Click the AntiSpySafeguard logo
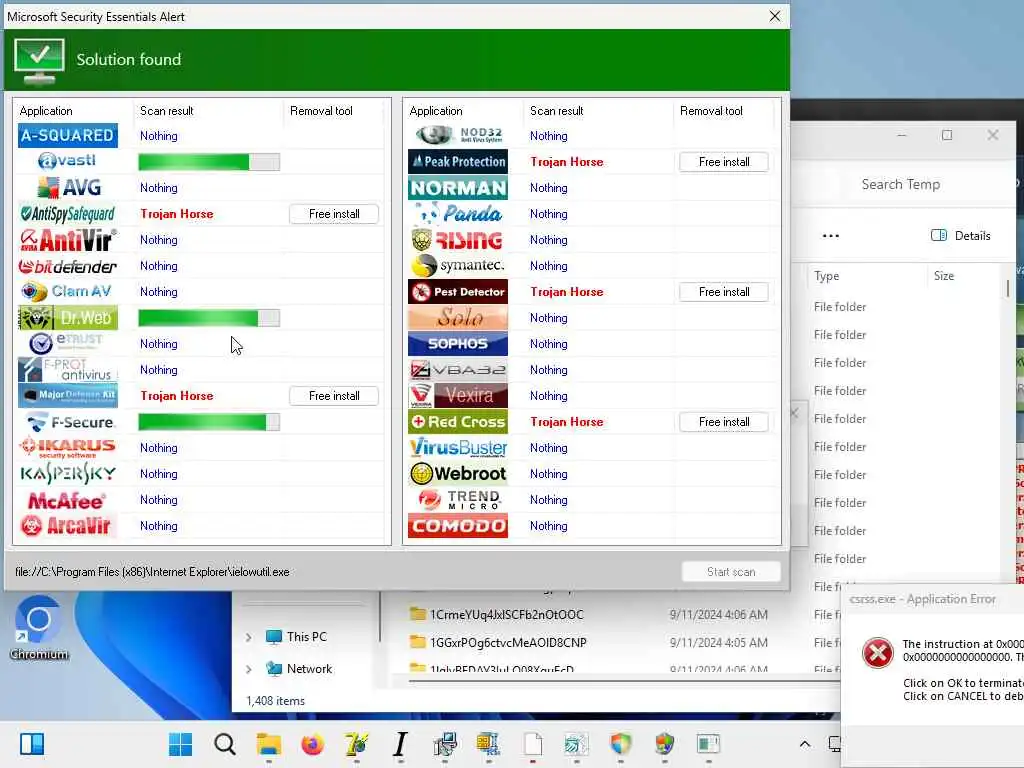Image resolution: width=1024 pixels, height=768 pixels. pyautogui.click(x=68, y=214)
